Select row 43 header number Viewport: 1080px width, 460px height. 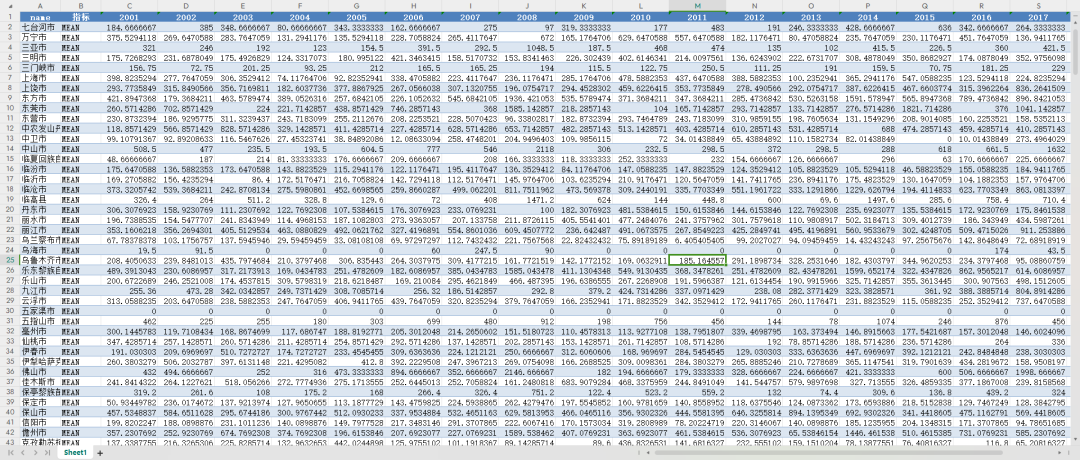pos(10,443)
